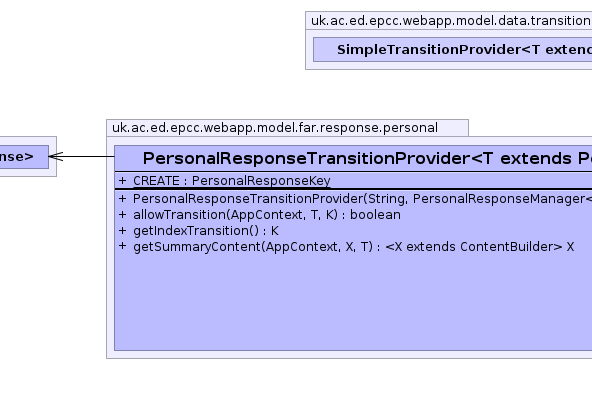Select the webapp.model.data.transition package tab
Screen dimensions: 592x396
click(x=449, y=20)
